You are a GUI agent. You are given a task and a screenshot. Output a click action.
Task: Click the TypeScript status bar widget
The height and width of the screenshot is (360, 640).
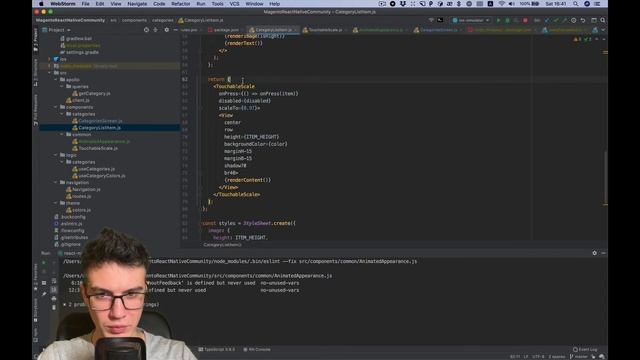pyautogui.click(x=217, y=349)
